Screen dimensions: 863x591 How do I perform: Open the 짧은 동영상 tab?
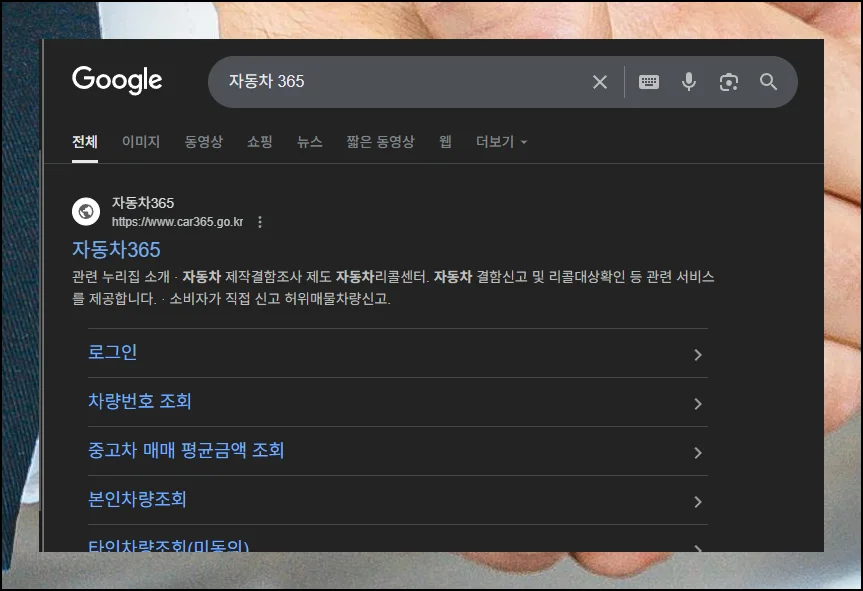pyautogui.click(x=380, y=142)
